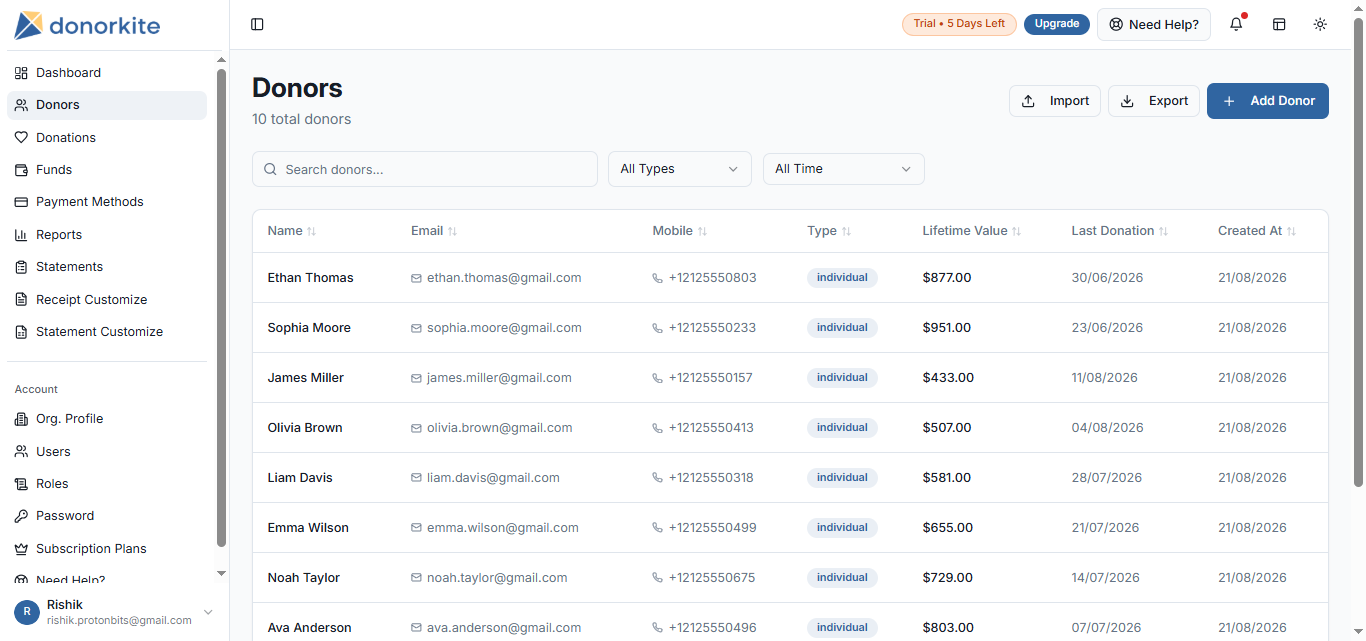Open the notifications bell
Image resolution: width=1366 pixels, height=641 pixels.
[x=1236, y=24]
